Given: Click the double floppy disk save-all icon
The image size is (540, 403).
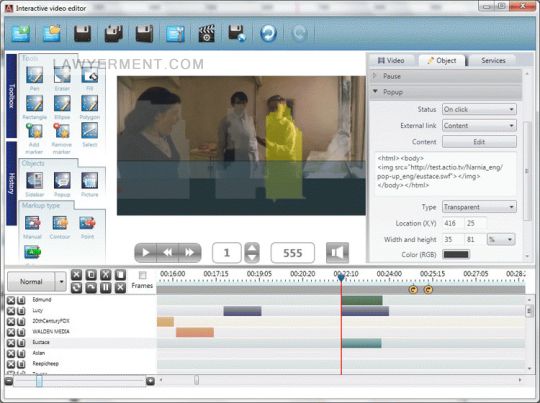Looking at the screenshot, I should [114, 33].
